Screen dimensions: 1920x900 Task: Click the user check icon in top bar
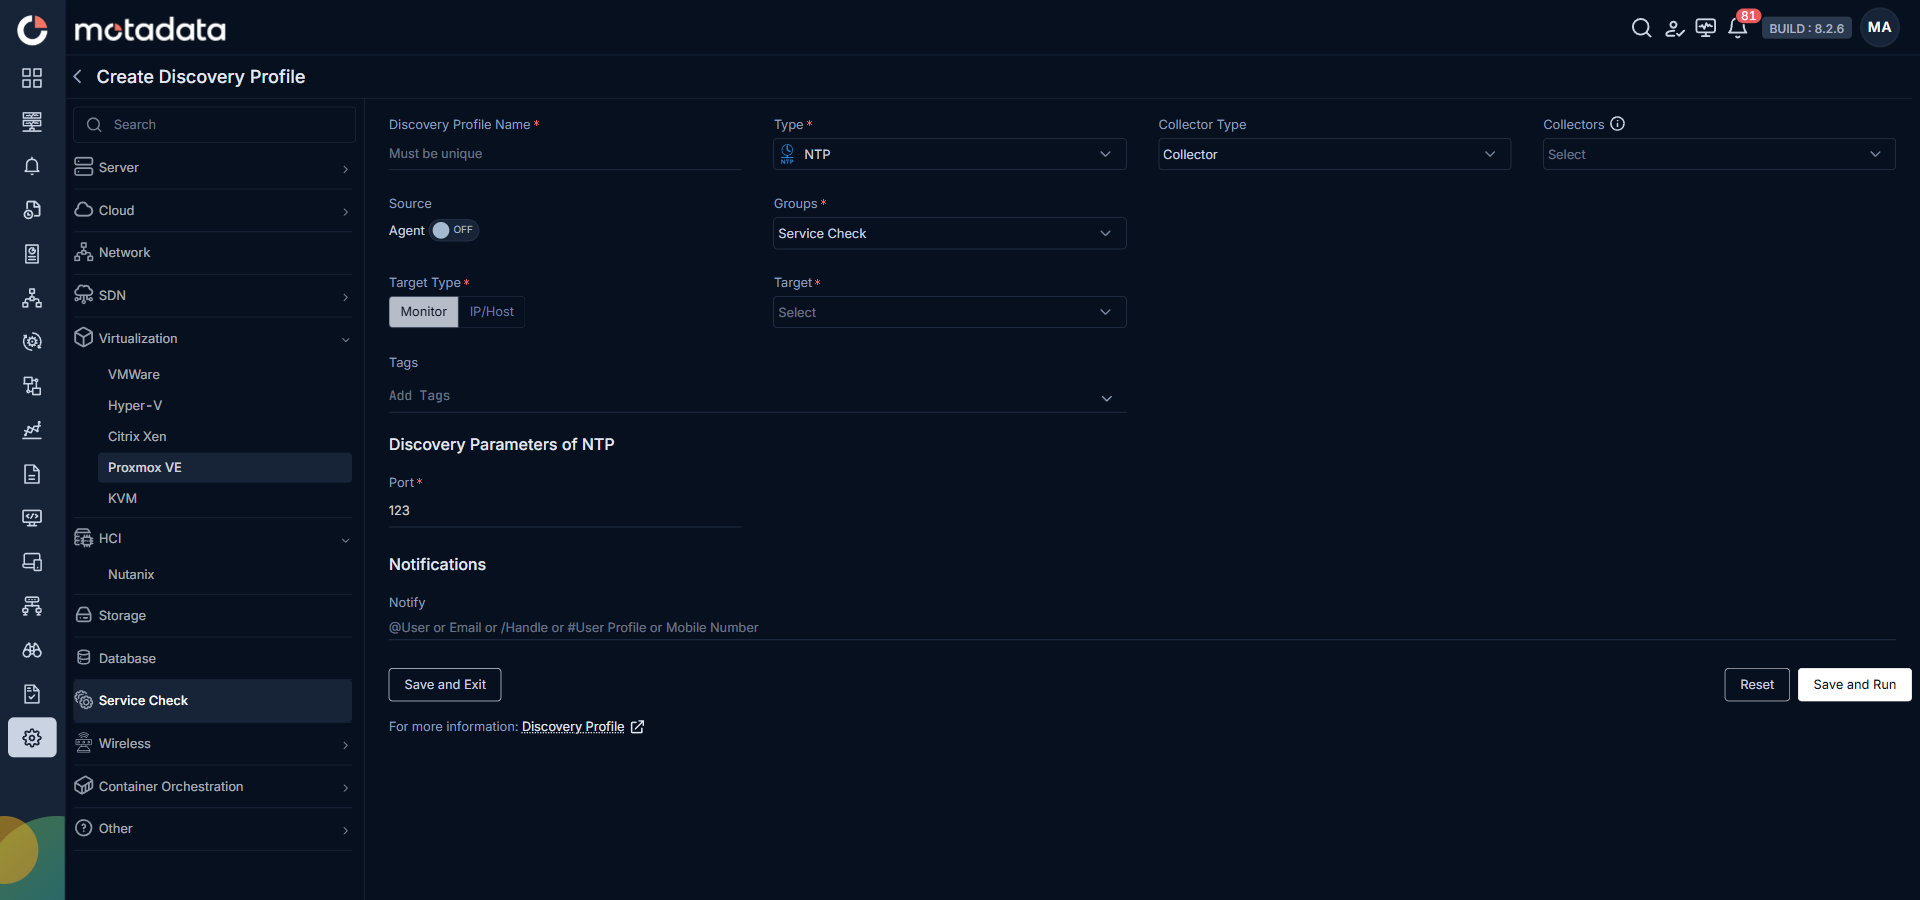(1674, 28)
